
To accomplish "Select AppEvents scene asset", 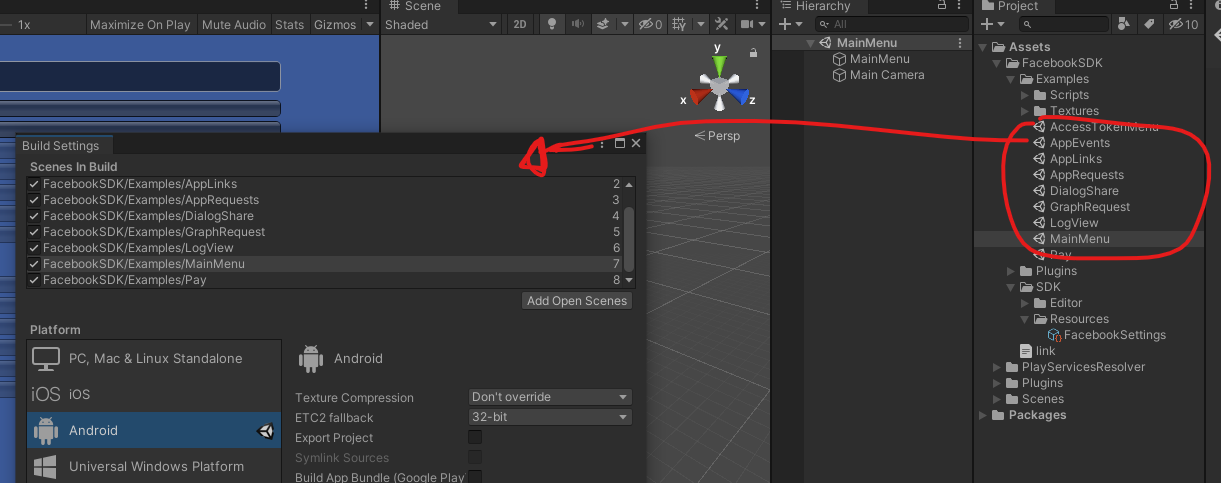I will [1071, 143].
